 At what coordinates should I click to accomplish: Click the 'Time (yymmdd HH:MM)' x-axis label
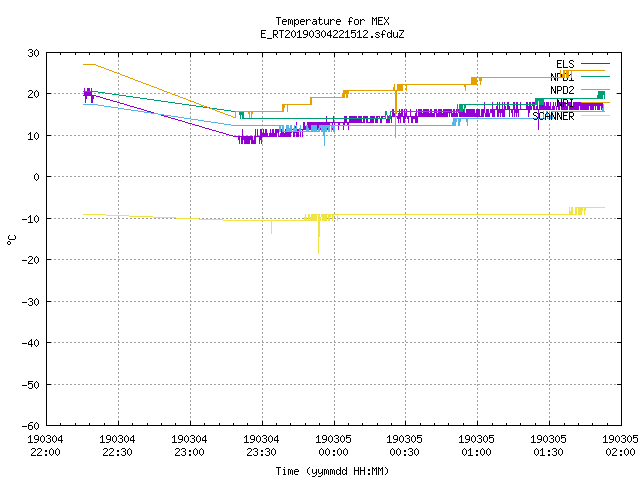(x=332, y=471)
